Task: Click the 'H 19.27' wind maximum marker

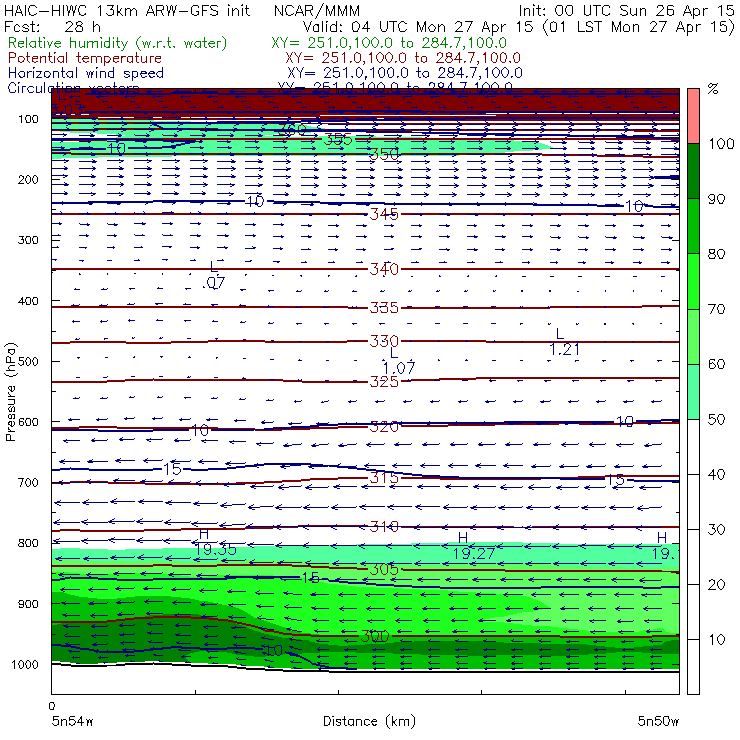Action: pyautogui.click(x=474, y=546)
